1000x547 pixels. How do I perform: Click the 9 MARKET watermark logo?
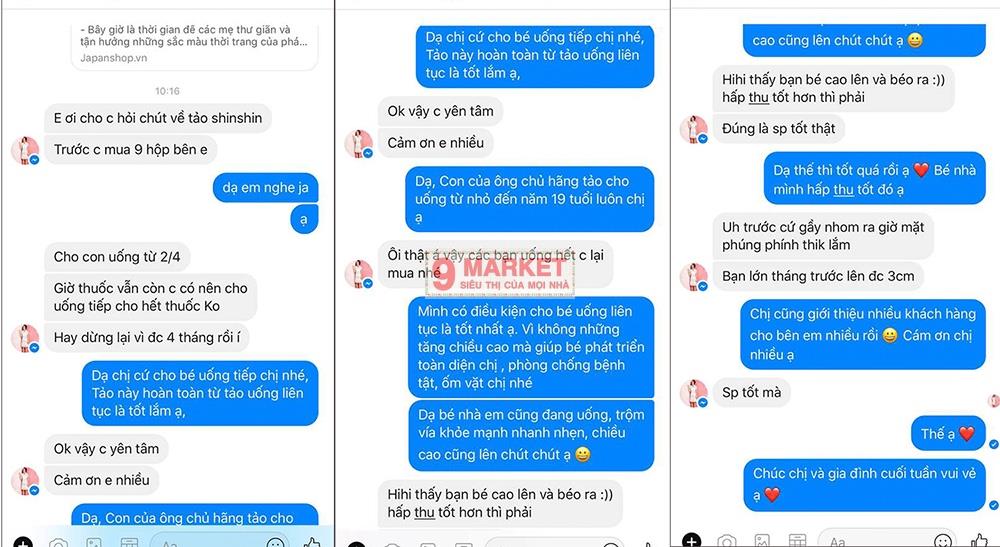(x=500, y=274)
